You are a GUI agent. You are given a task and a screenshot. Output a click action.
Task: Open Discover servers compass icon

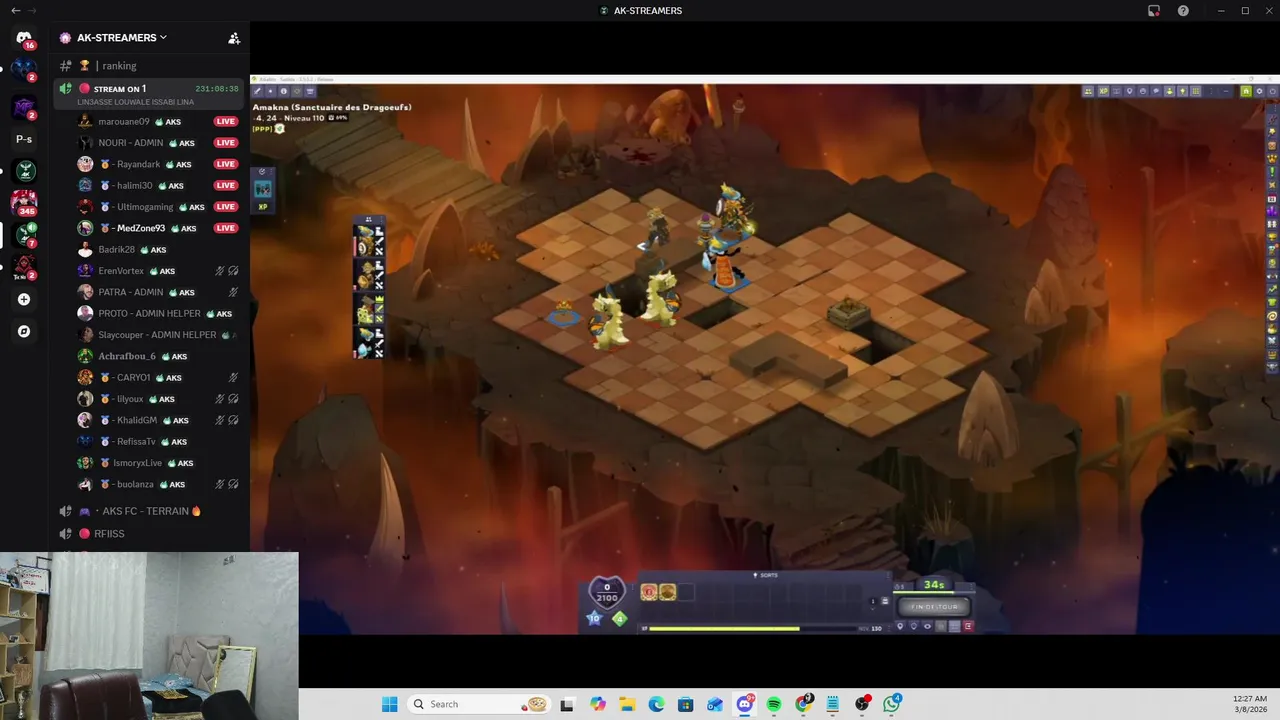tap(24, 331)
